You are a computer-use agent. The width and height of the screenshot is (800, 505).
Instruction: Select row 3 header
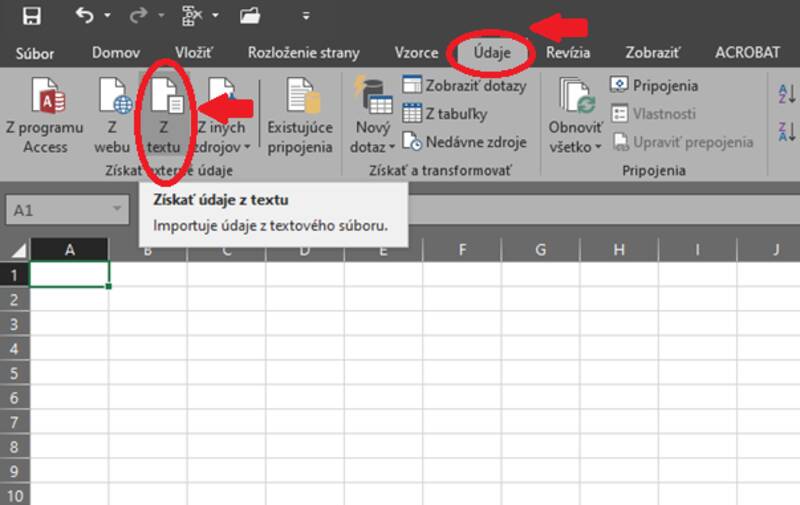tap(14, 324)
